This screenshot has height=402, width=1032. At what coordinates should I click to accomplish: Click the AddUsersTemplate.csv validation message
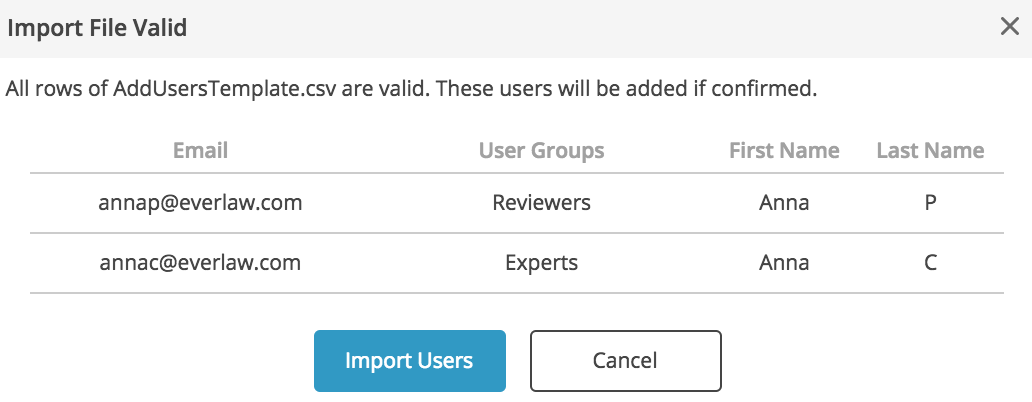(411, 89)
